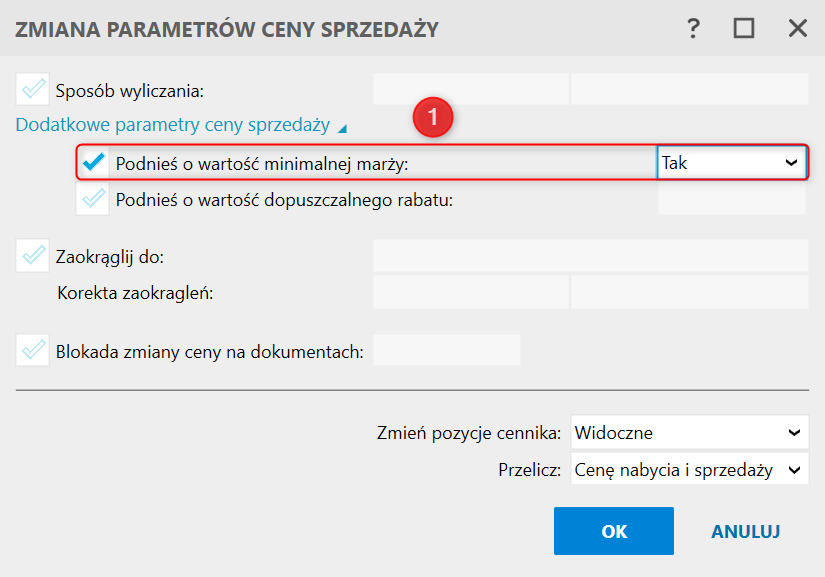Toggle the Zaokrąglij do checkbox
The image size is (825, 577).
point(33,257)
